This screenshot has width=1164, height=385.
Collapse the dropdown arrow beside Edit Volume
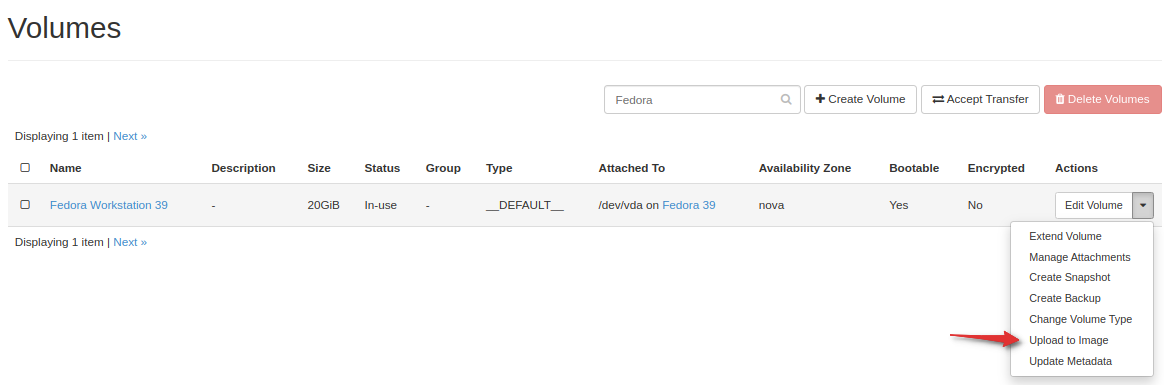pyautogui.click(x=1143, y=205)
